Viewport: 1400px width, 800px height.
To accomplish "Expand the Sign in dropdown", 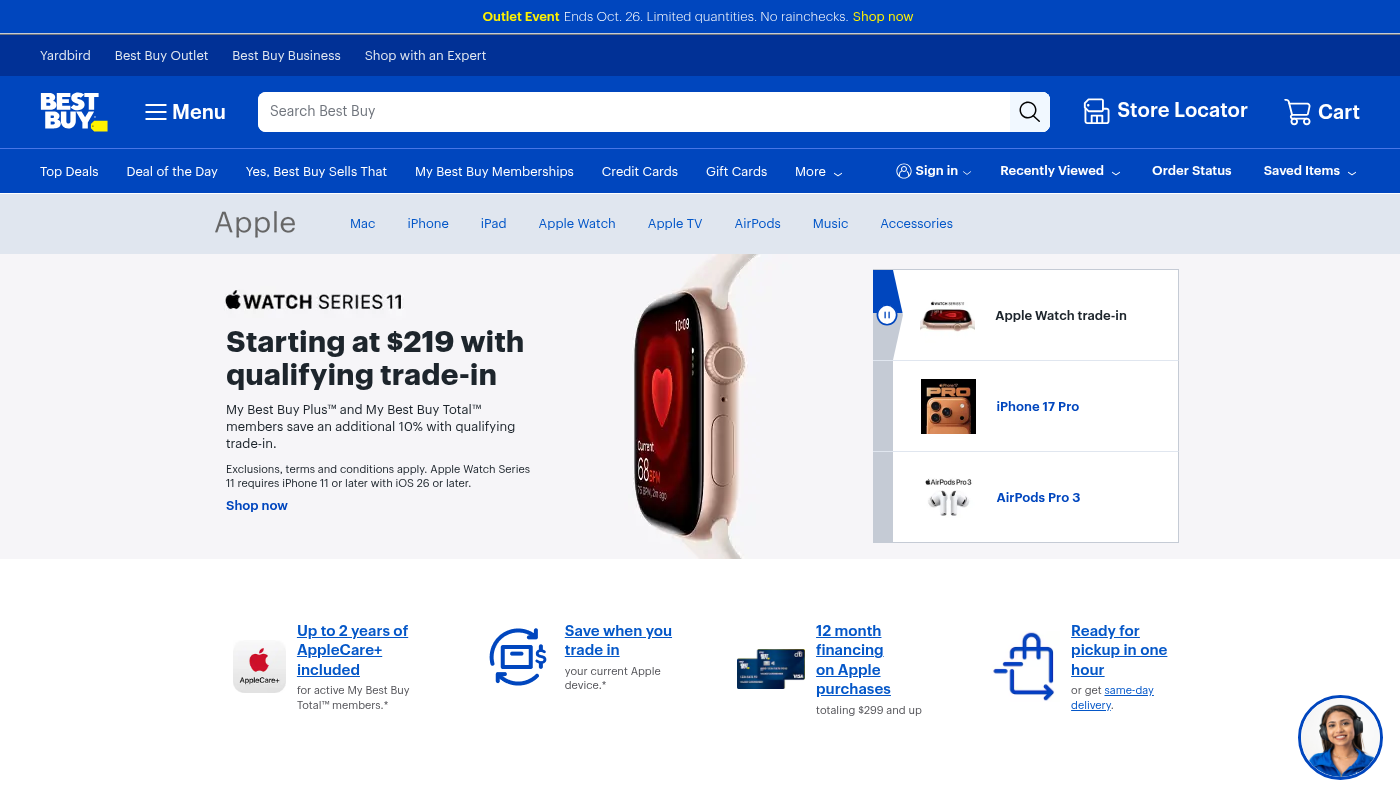I will pyautogui.click(x=934, y=171).
